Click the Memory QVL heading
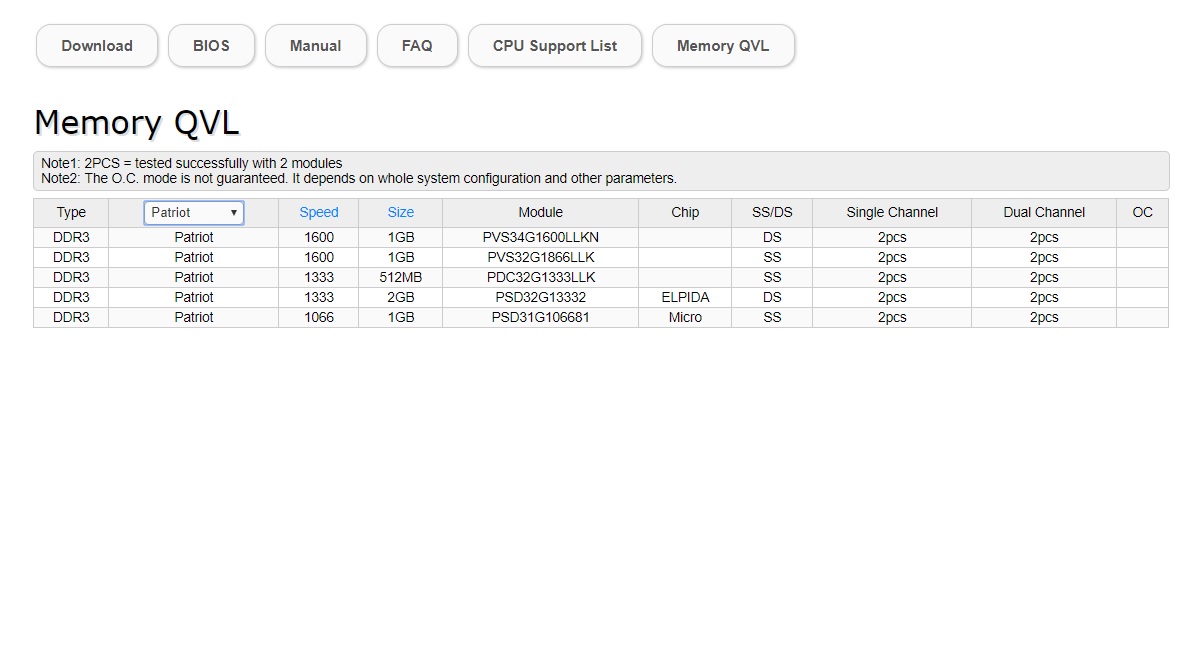The image size is (1185, 648). (137, 122)
